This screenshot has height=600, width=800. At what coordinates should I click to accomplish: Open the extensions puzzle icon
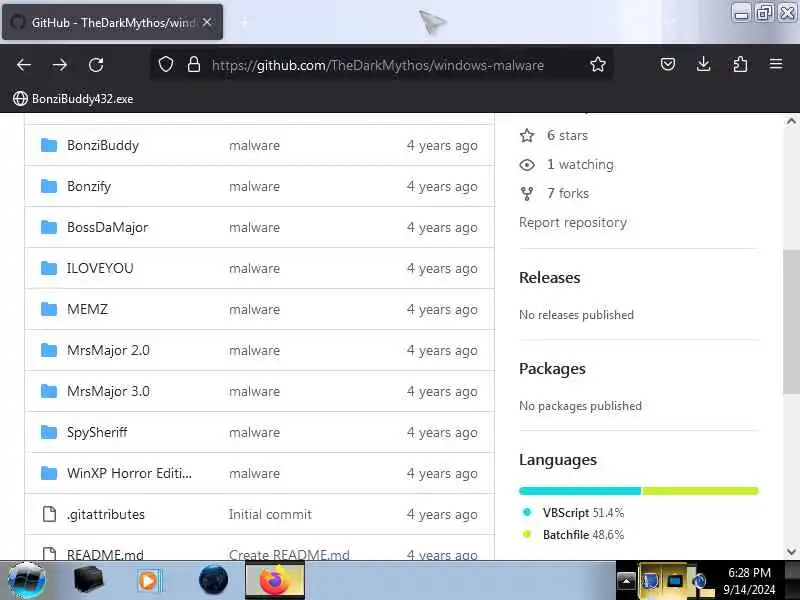(x=740, y=64)
